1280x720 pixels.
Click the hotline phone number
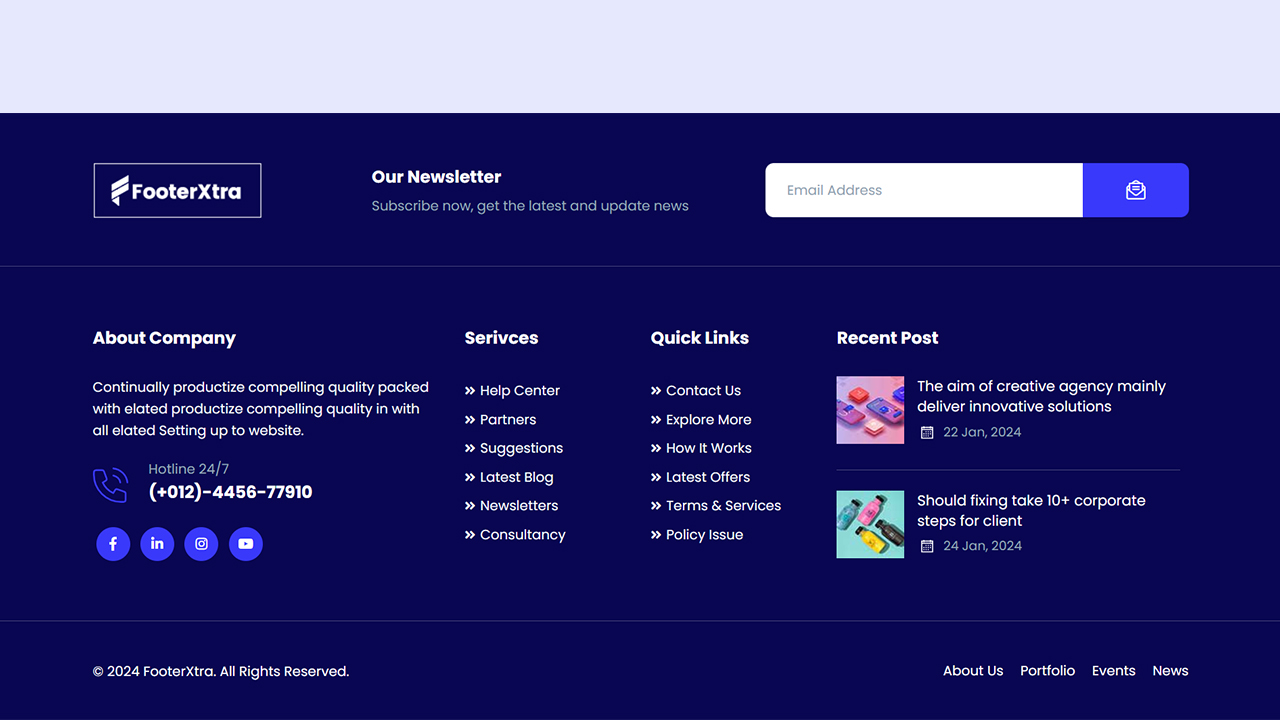(231, 492)
